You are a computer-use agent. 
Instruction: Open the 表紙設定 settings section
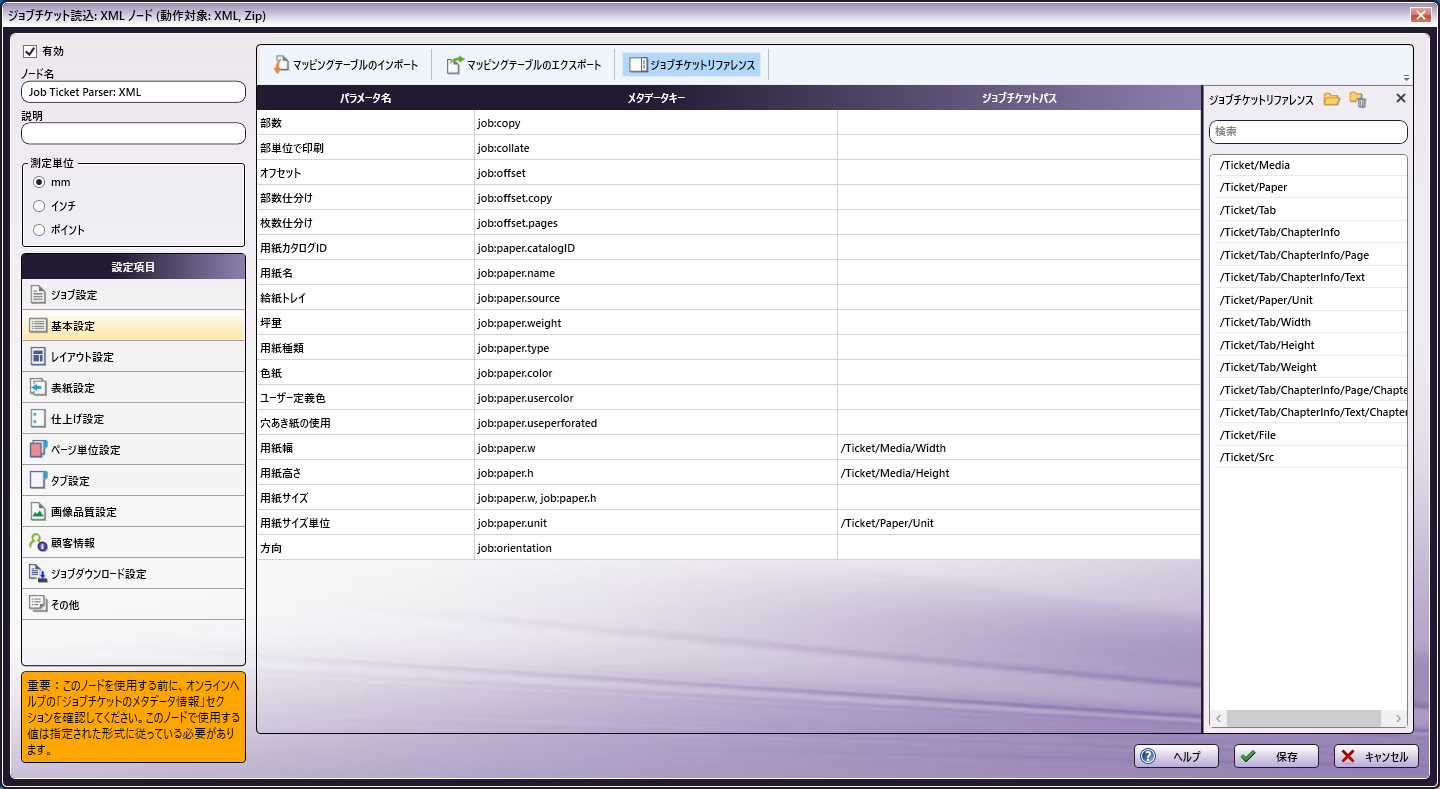coord(133,388)
